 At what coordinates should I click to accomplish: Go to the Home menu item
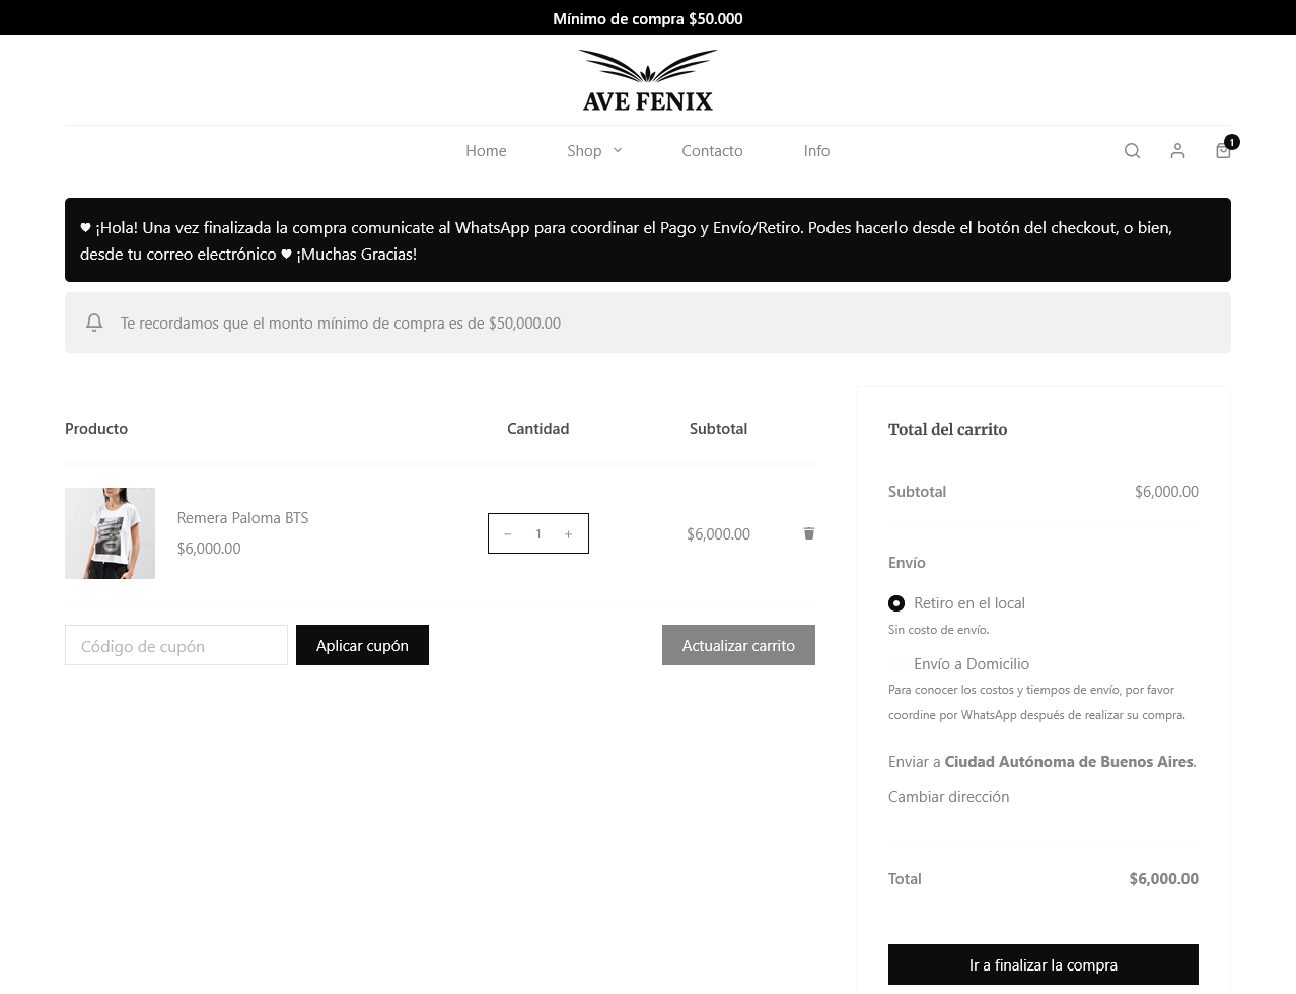[486, 151]
